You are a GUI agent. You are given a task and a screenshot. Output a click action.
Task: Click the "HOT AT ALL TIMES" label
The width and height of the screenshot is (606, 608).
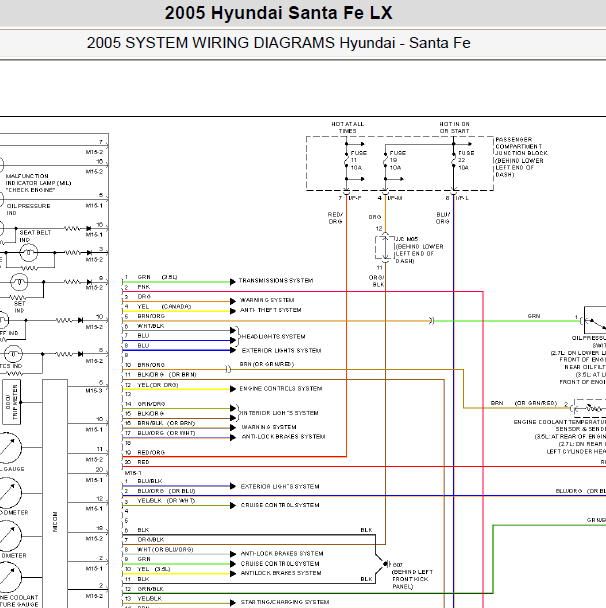(347, 128)
